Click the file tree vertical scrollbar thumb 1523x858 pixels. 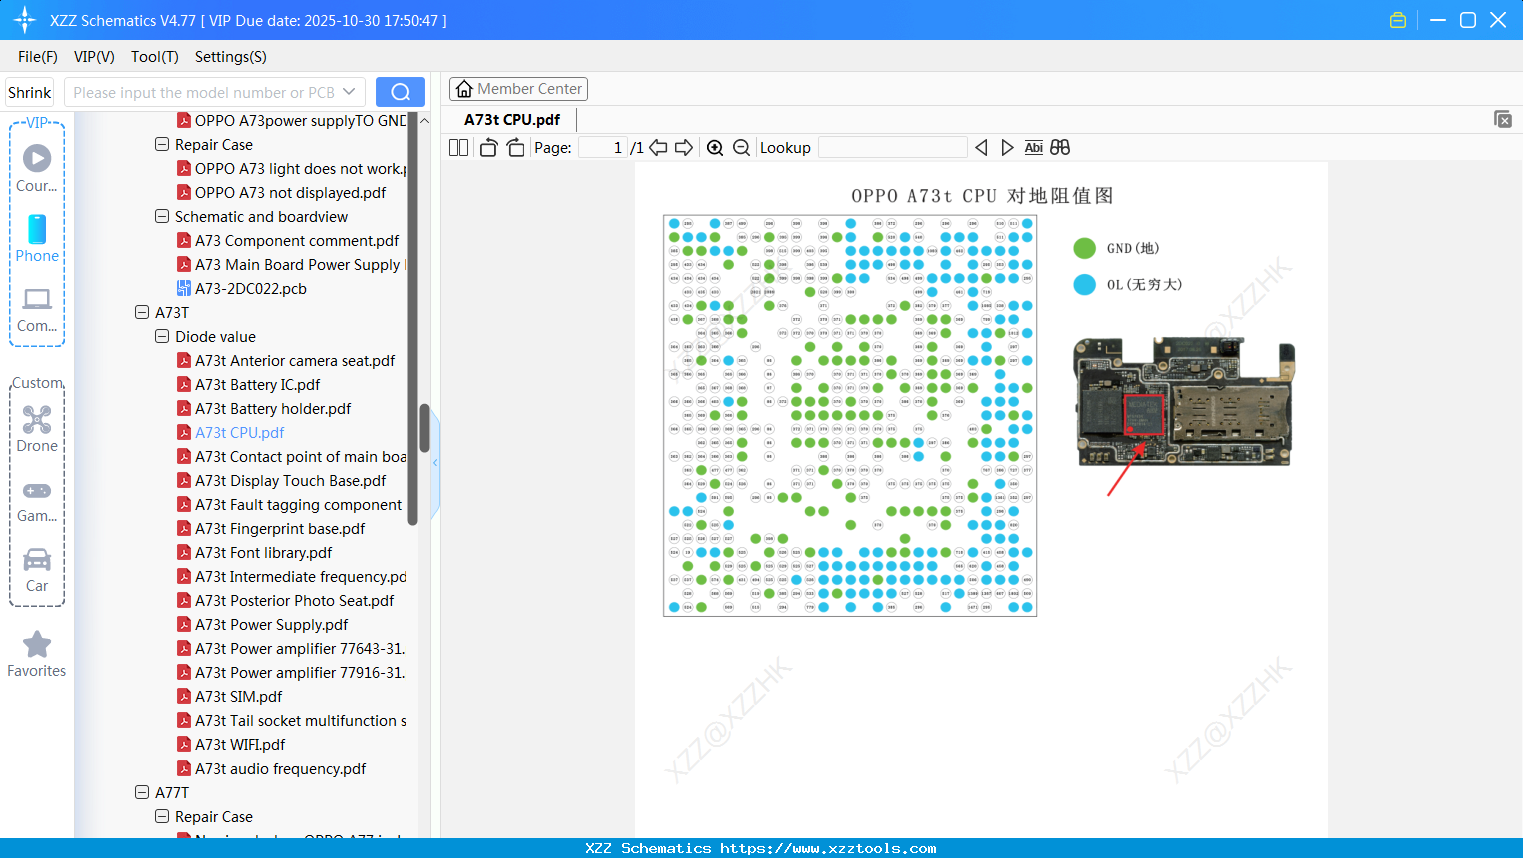[x=424, y=428]
